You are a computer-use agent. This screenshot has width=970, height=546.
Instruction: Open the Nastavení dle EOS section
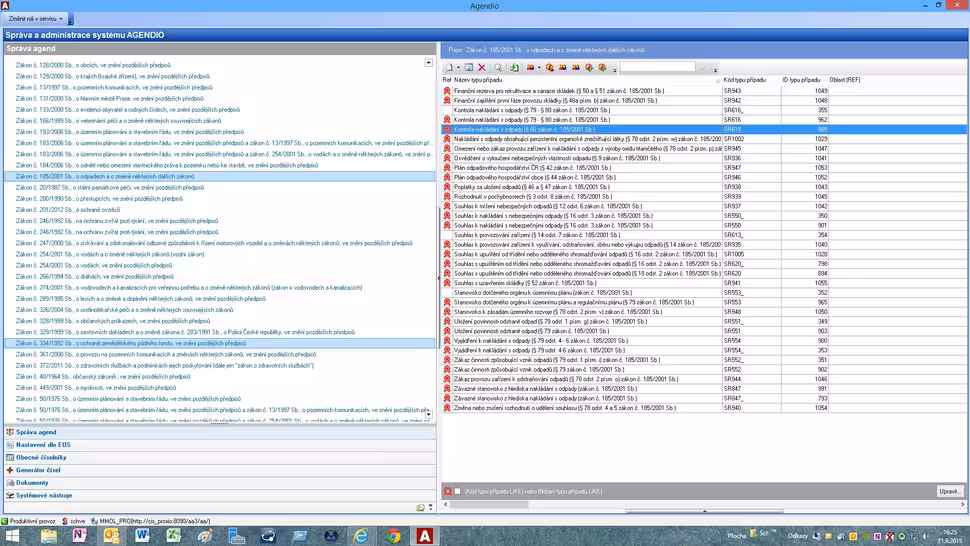pyautogui.click(x=43, y=444)
